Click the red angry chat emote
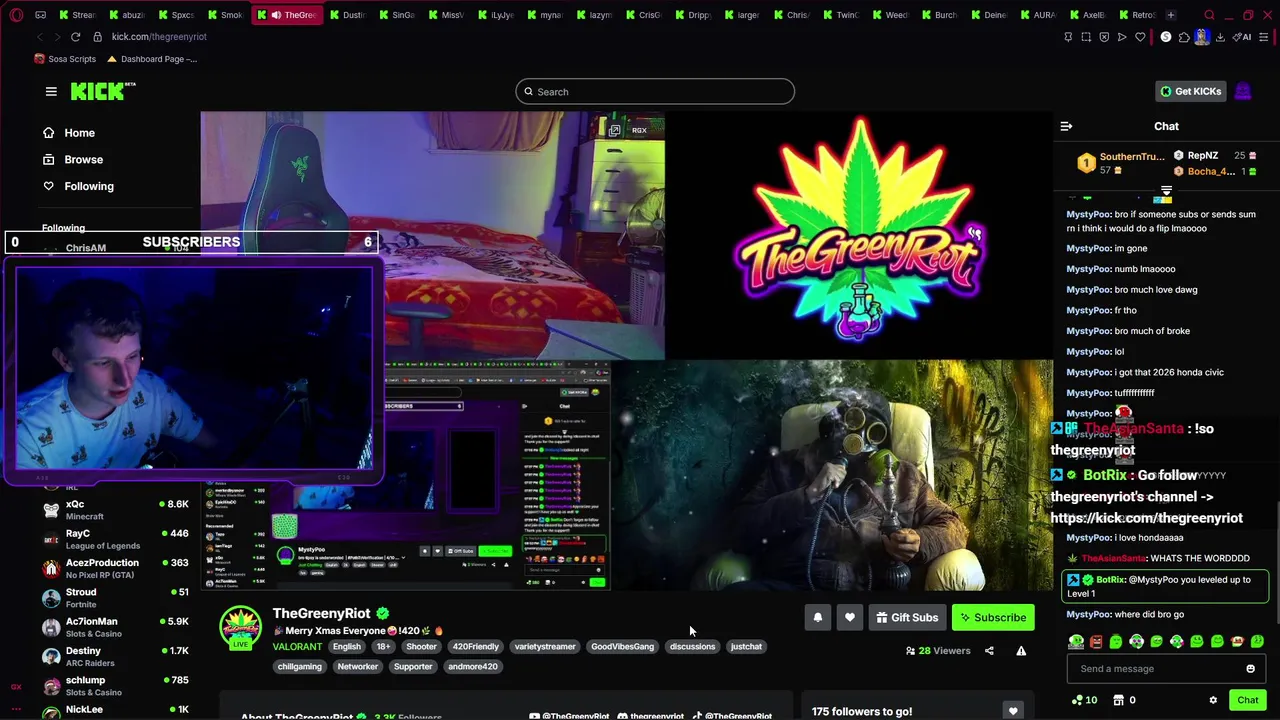 coord(1096,642)
